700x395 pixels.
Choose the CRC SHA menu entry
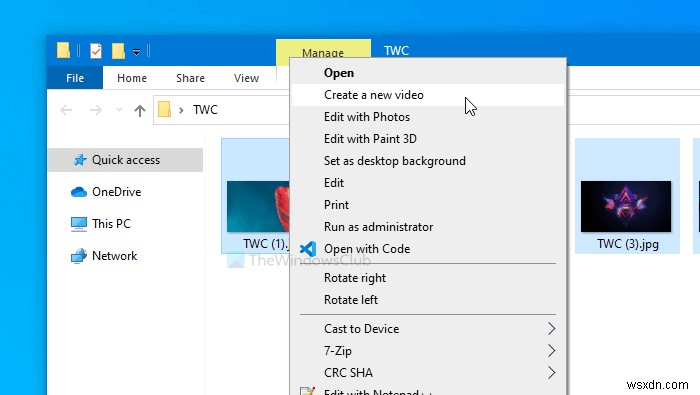[x=428, y=373]
